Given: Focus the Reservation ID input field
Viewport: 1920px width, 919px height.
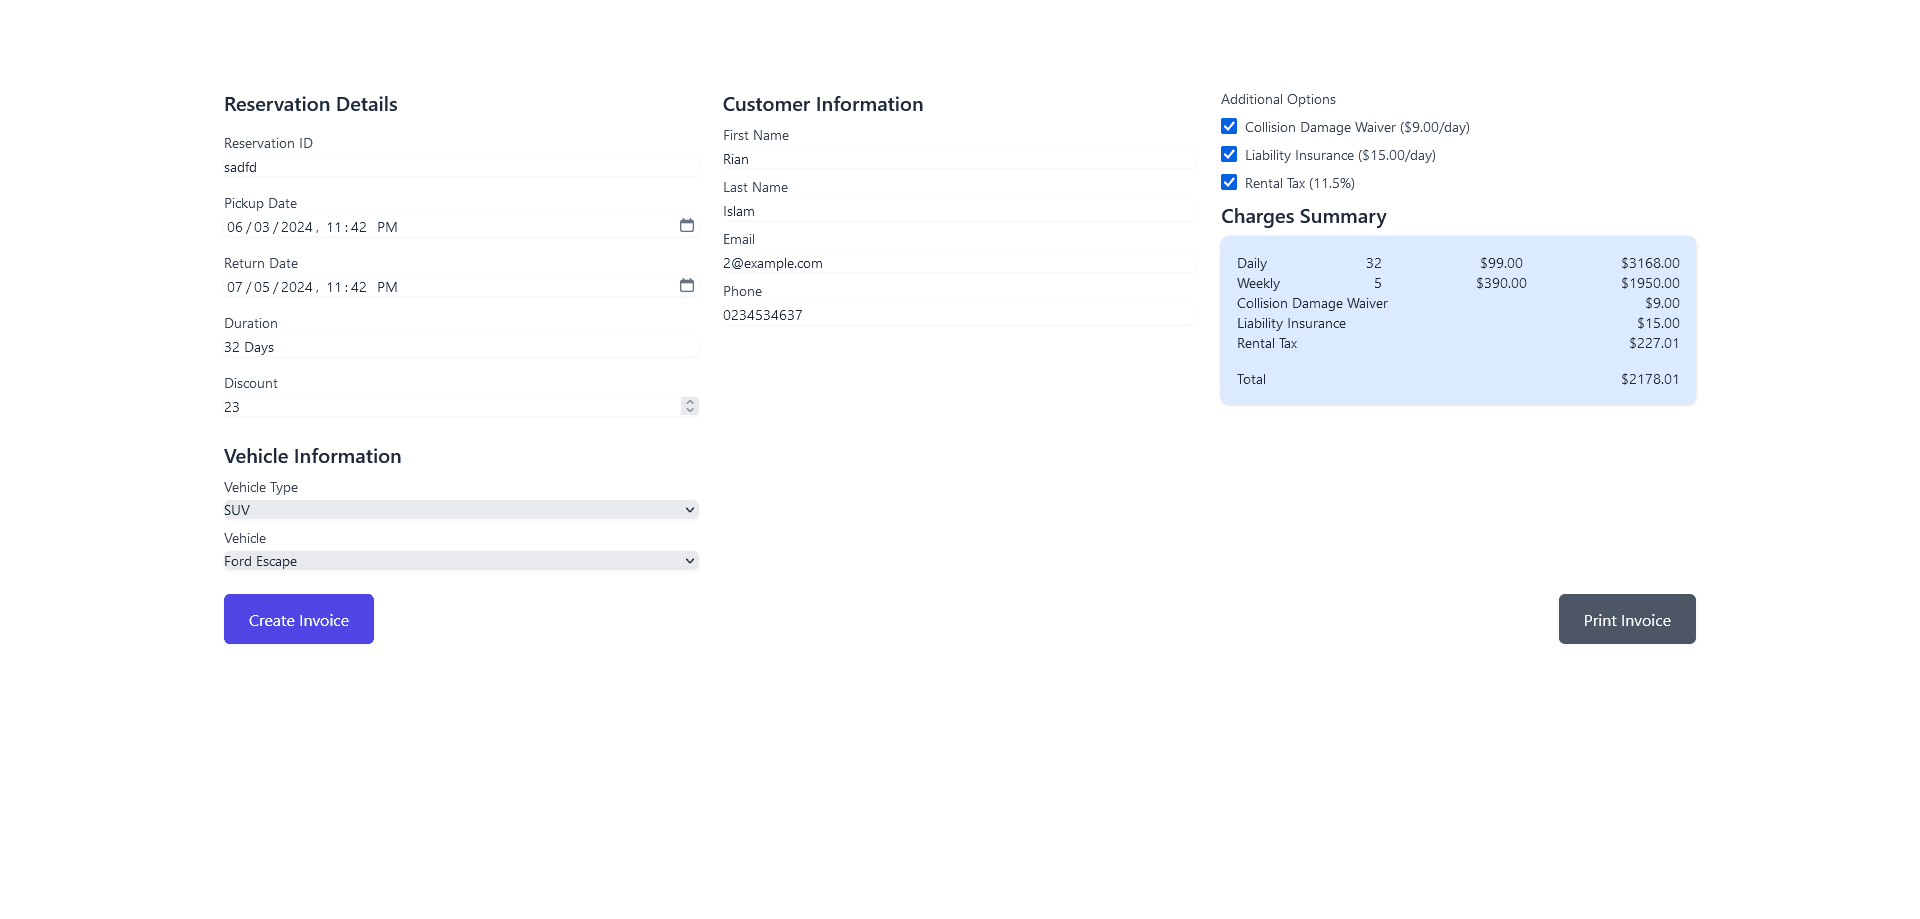Looking at the screenshot, I should [461, 167].
